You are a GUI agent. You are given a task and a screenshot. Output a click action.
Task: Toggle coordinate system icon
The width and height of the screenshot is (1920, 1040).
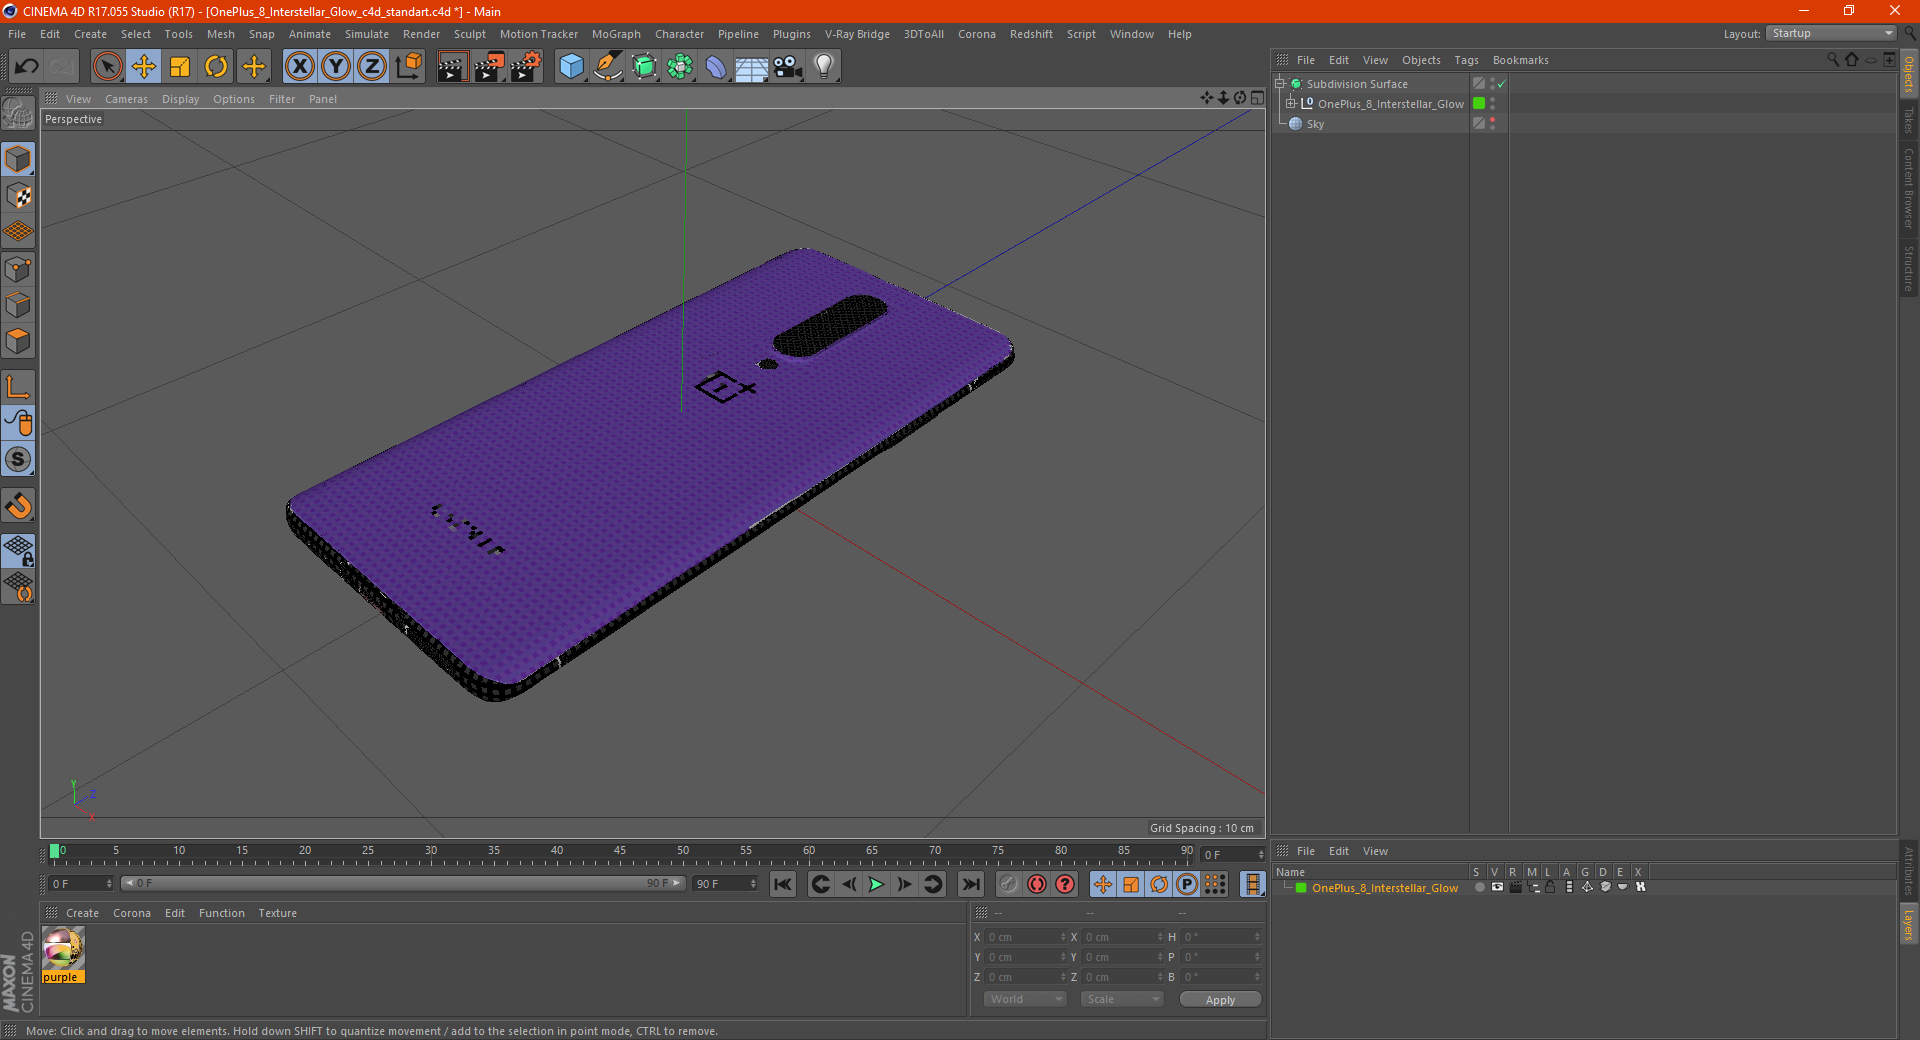coord(409,67)
